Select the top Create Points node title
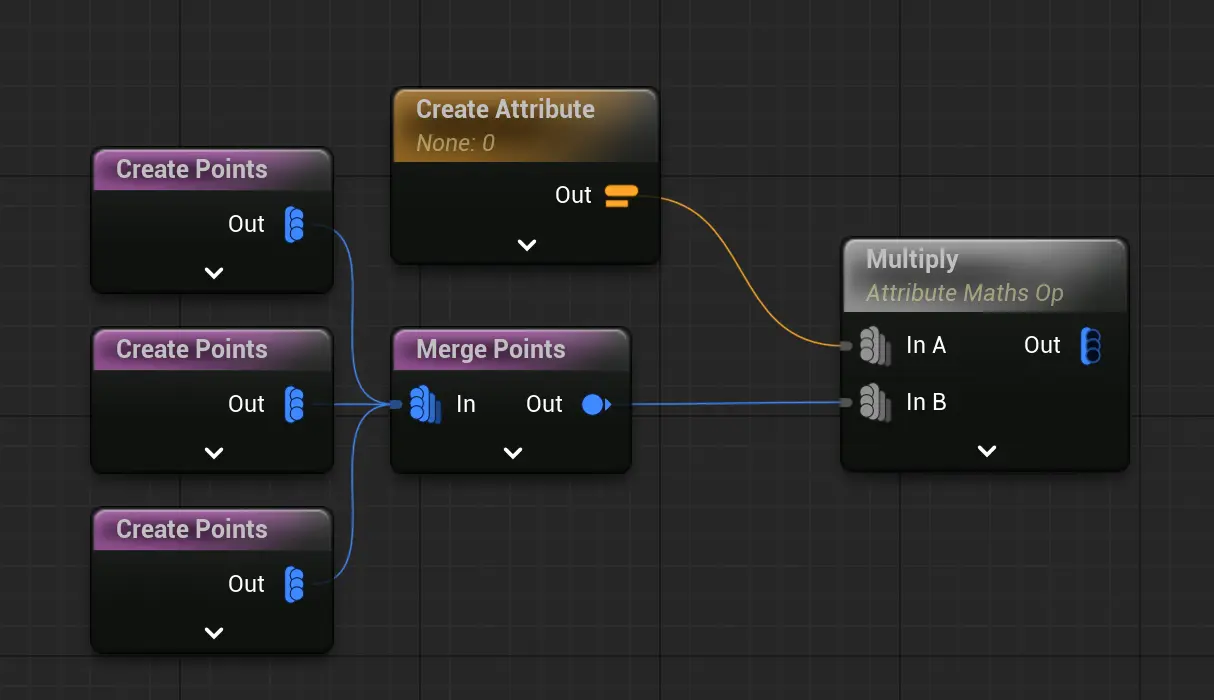Viewport: 1214px width, 700px height. [x=192, y=170]
